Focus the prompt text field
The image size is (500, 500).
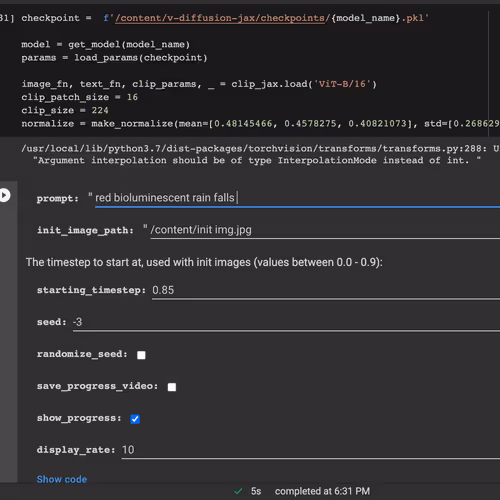coord(297,198)
